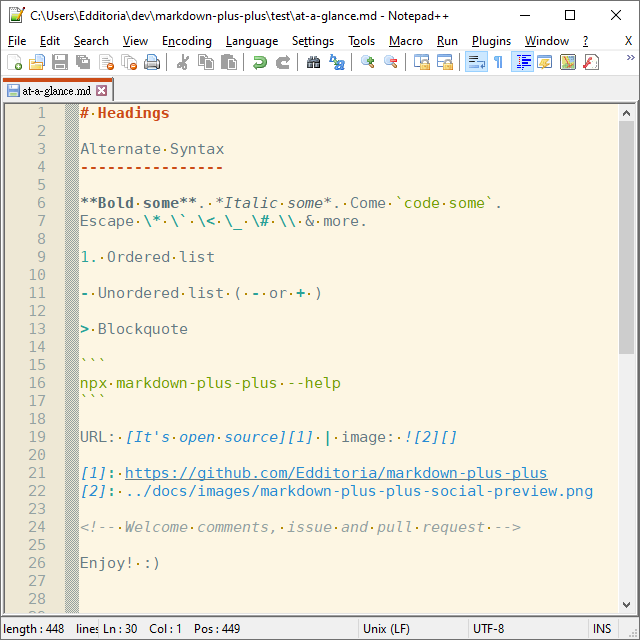Click the 'length : 448' status entry
Image resolution: width=640 pixels, height=640 pixels.
coord(33,629)
